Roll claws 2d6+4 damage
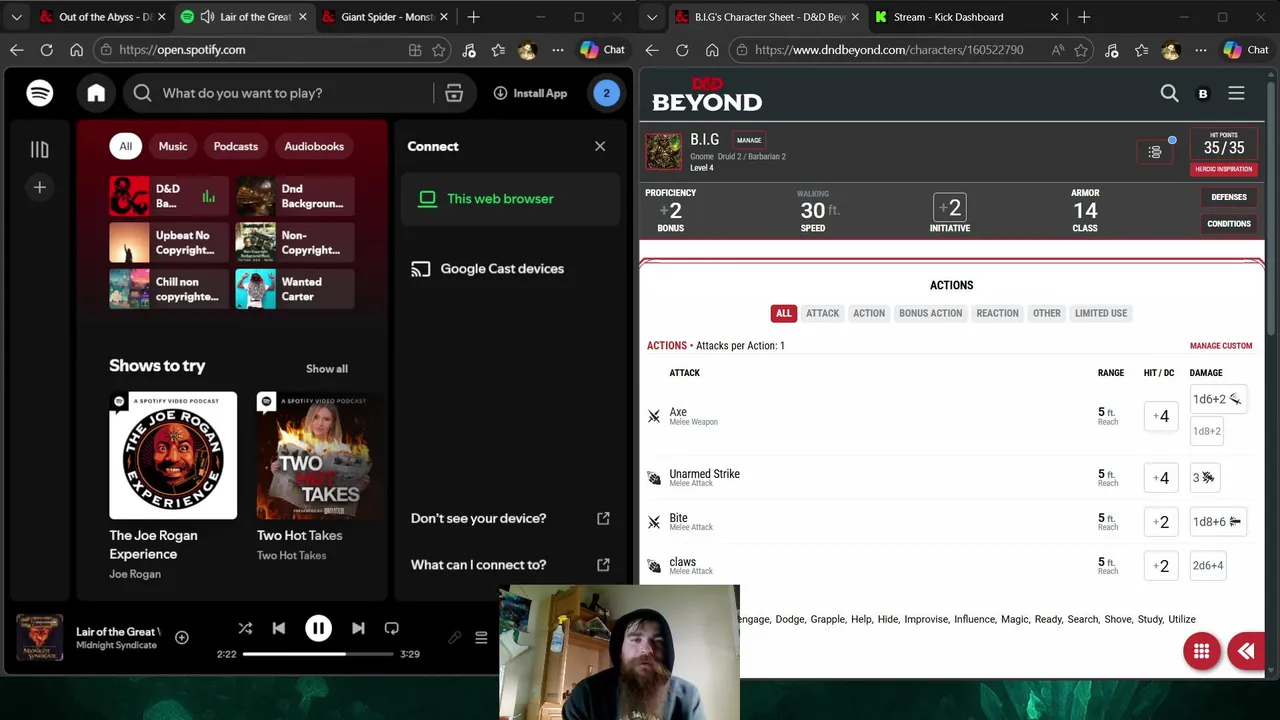Viewport: 1280px width, 720px height. coord(1208,566)
